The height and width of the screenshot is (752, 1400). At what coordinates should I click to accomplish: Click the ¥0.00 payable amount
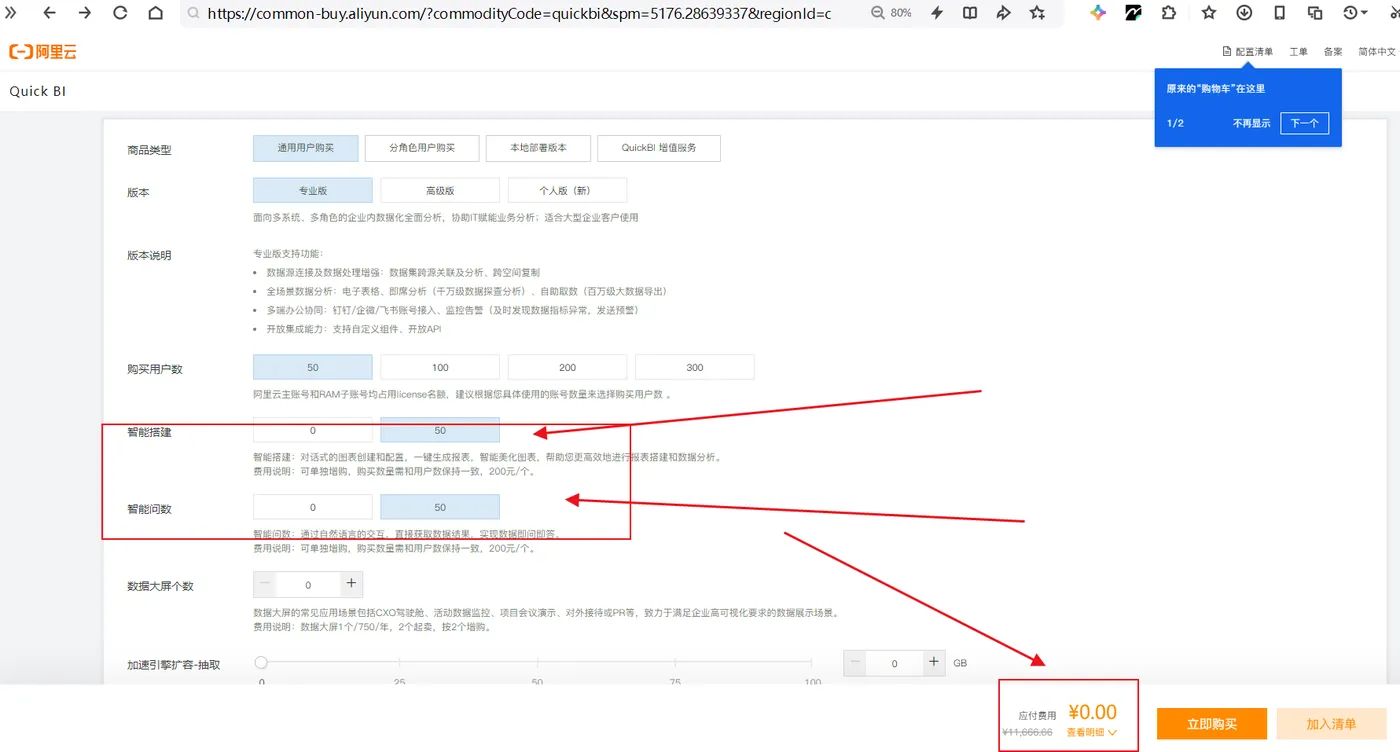(x=1092, y=712)
